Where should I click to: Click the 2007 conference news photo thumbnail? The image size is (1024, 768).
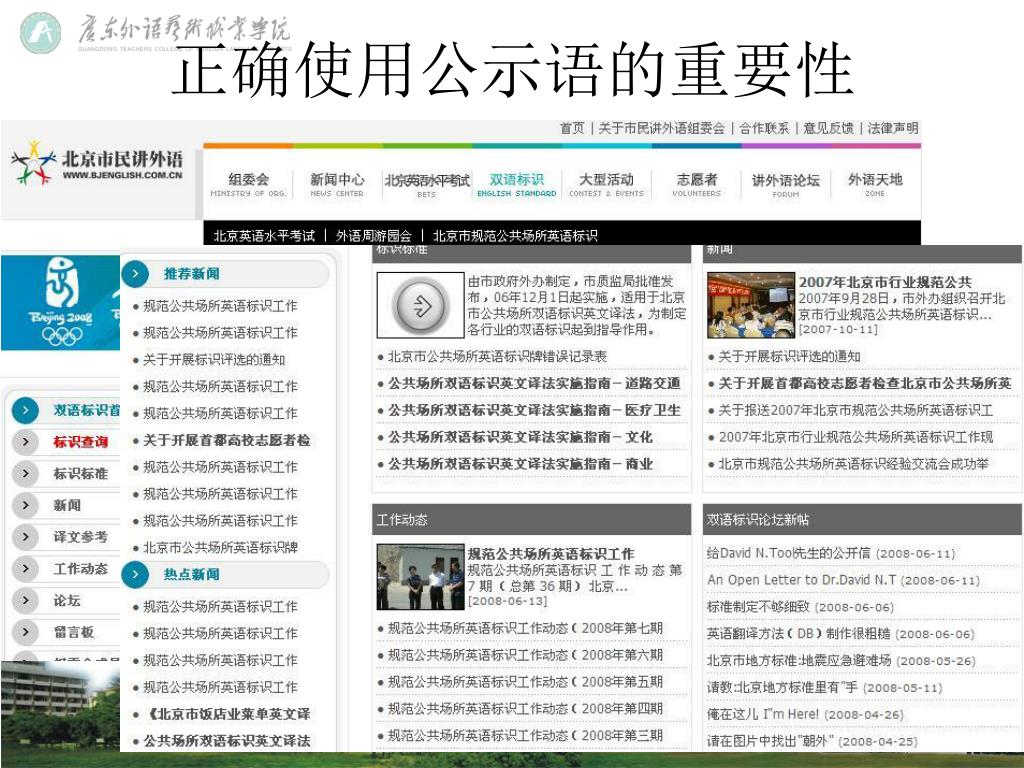[x=751, y=305]
